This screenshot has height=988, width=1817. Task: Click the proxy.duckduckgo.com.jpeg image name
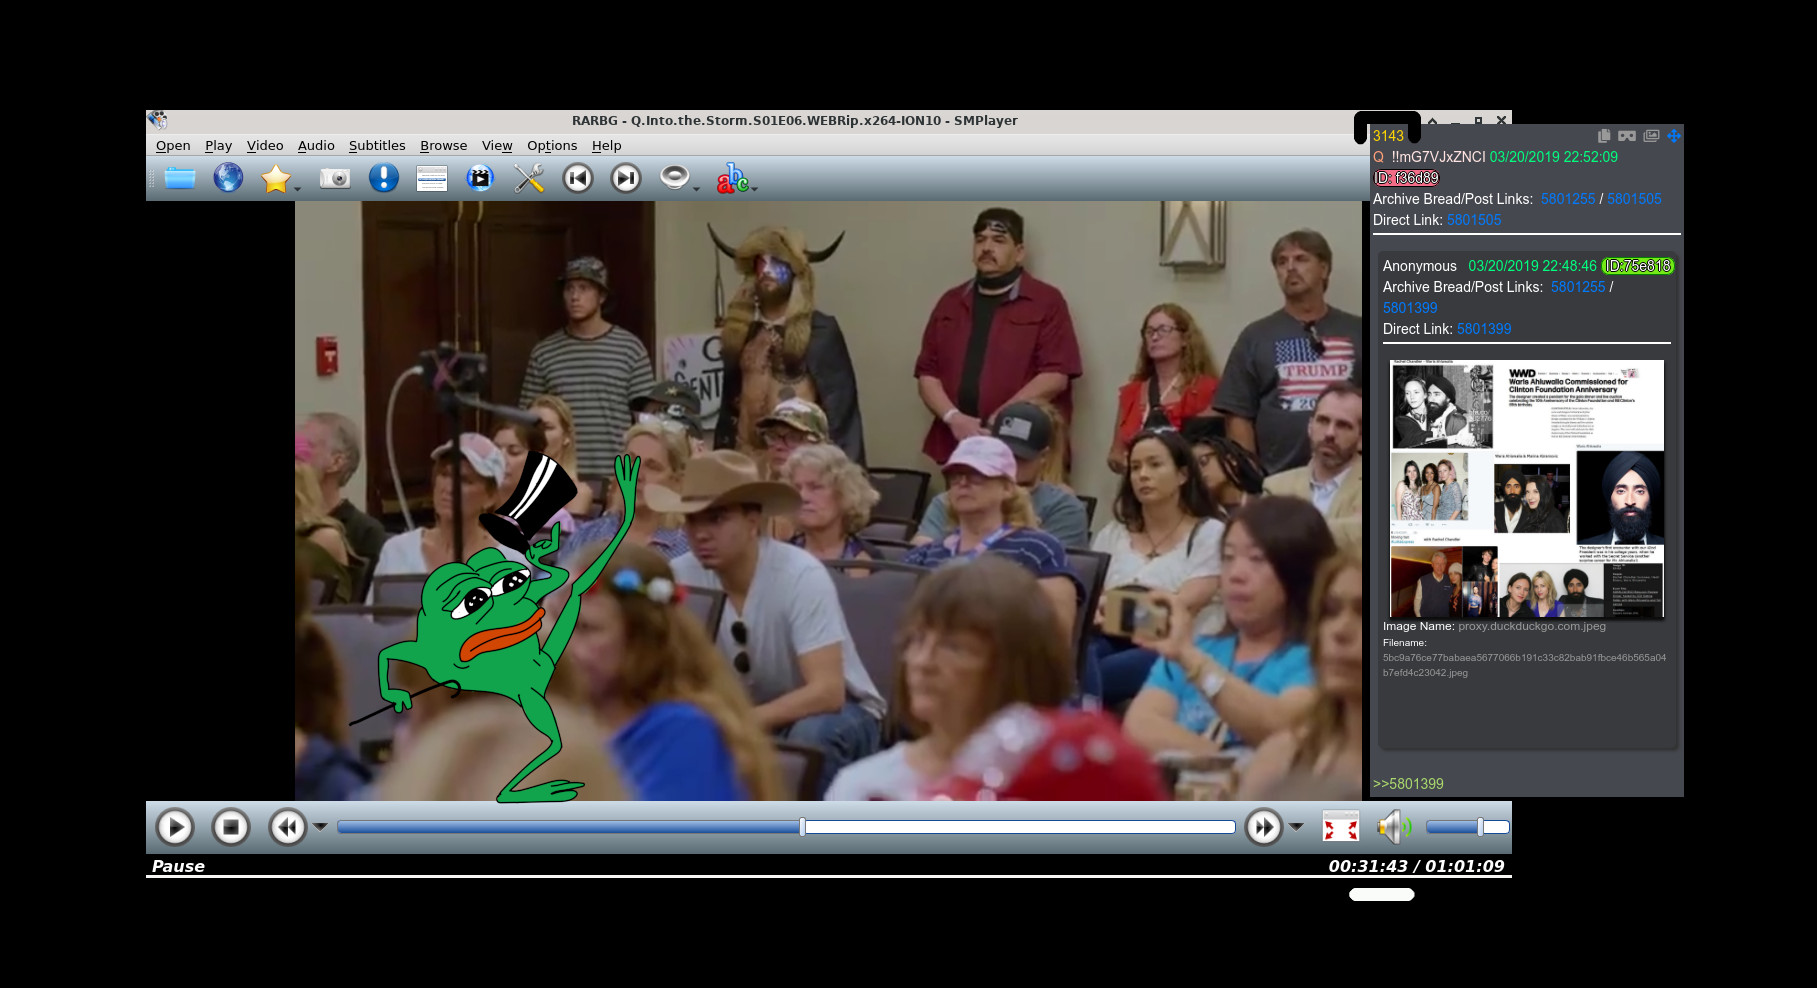pos(1532,626)
